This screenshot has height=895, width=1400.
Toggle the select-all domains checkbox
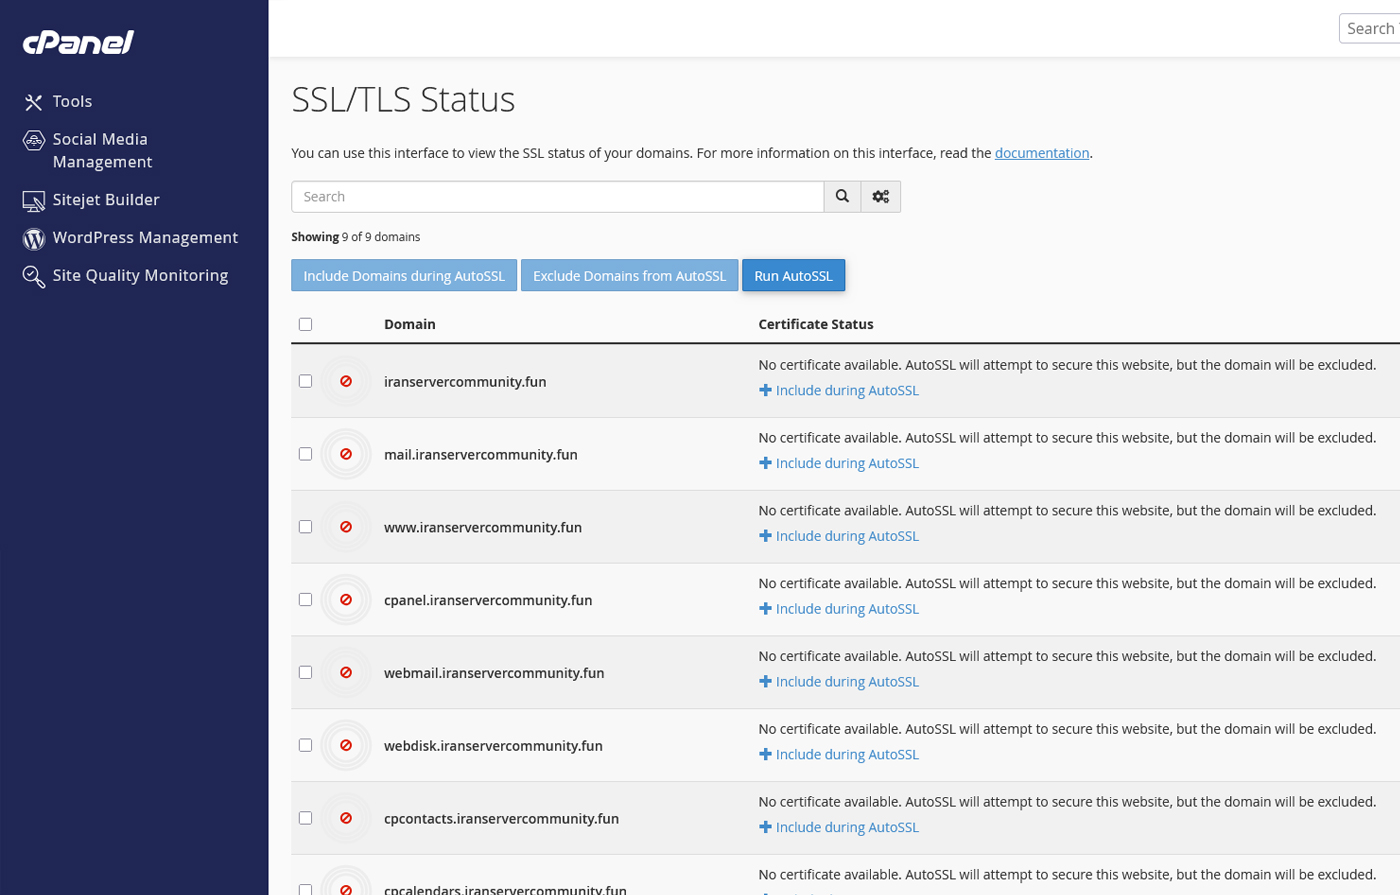(305, 324)
